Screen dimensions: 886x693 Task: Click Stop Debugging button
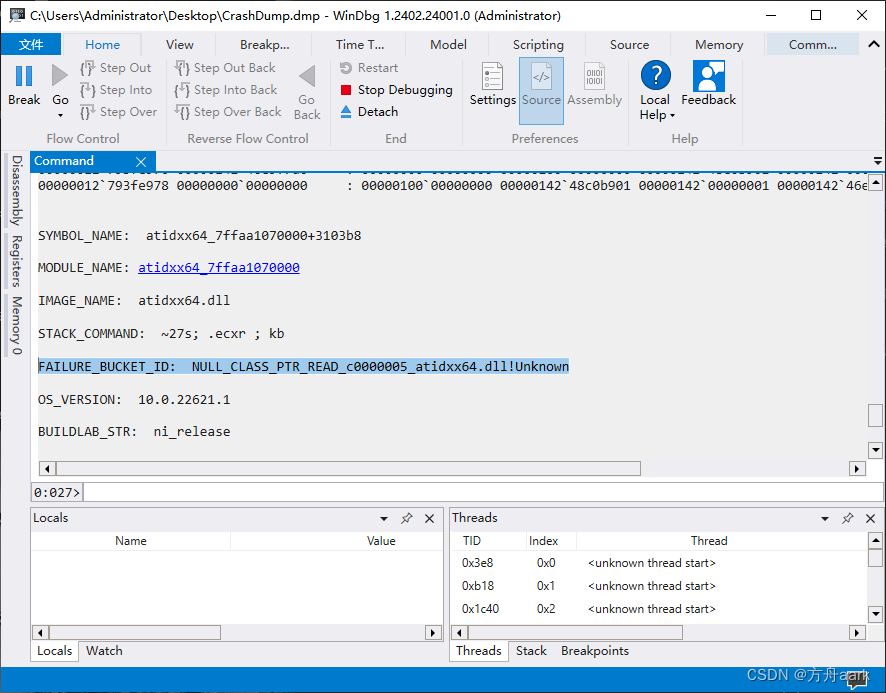point(397,90)
